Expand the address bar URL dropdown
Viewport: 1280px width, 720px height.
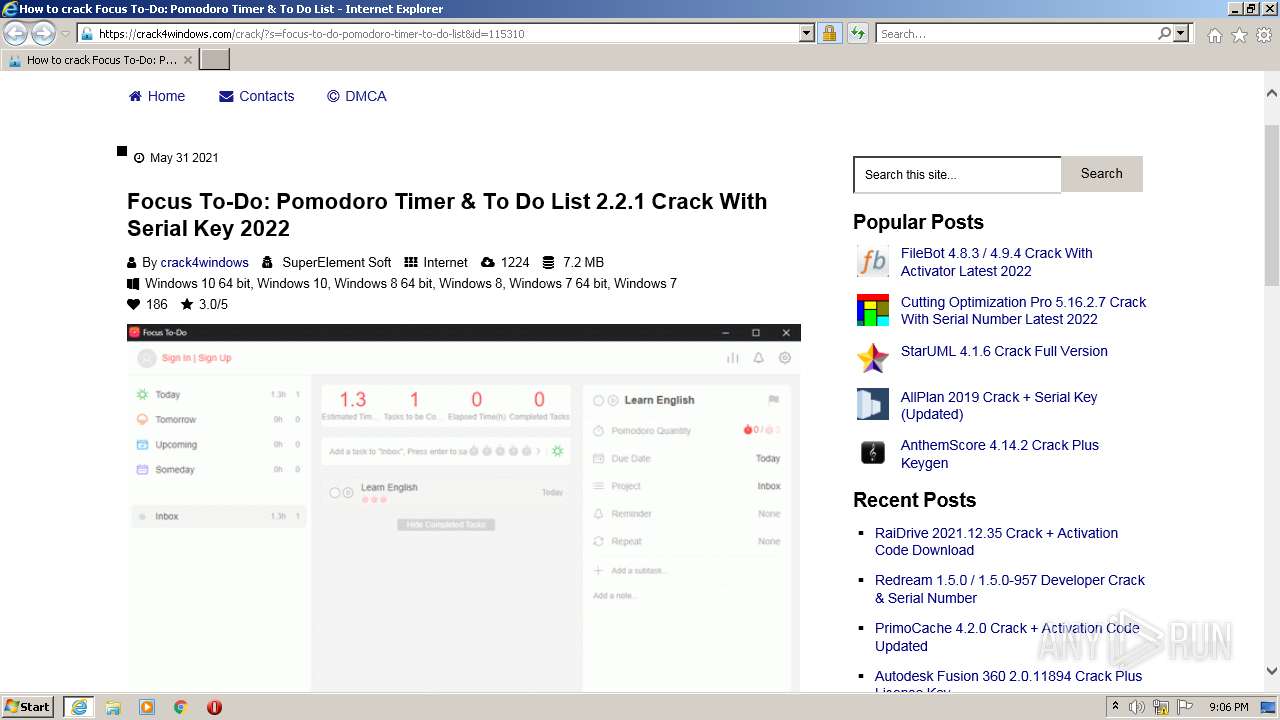pyautogui.click(x=807, y=34)
